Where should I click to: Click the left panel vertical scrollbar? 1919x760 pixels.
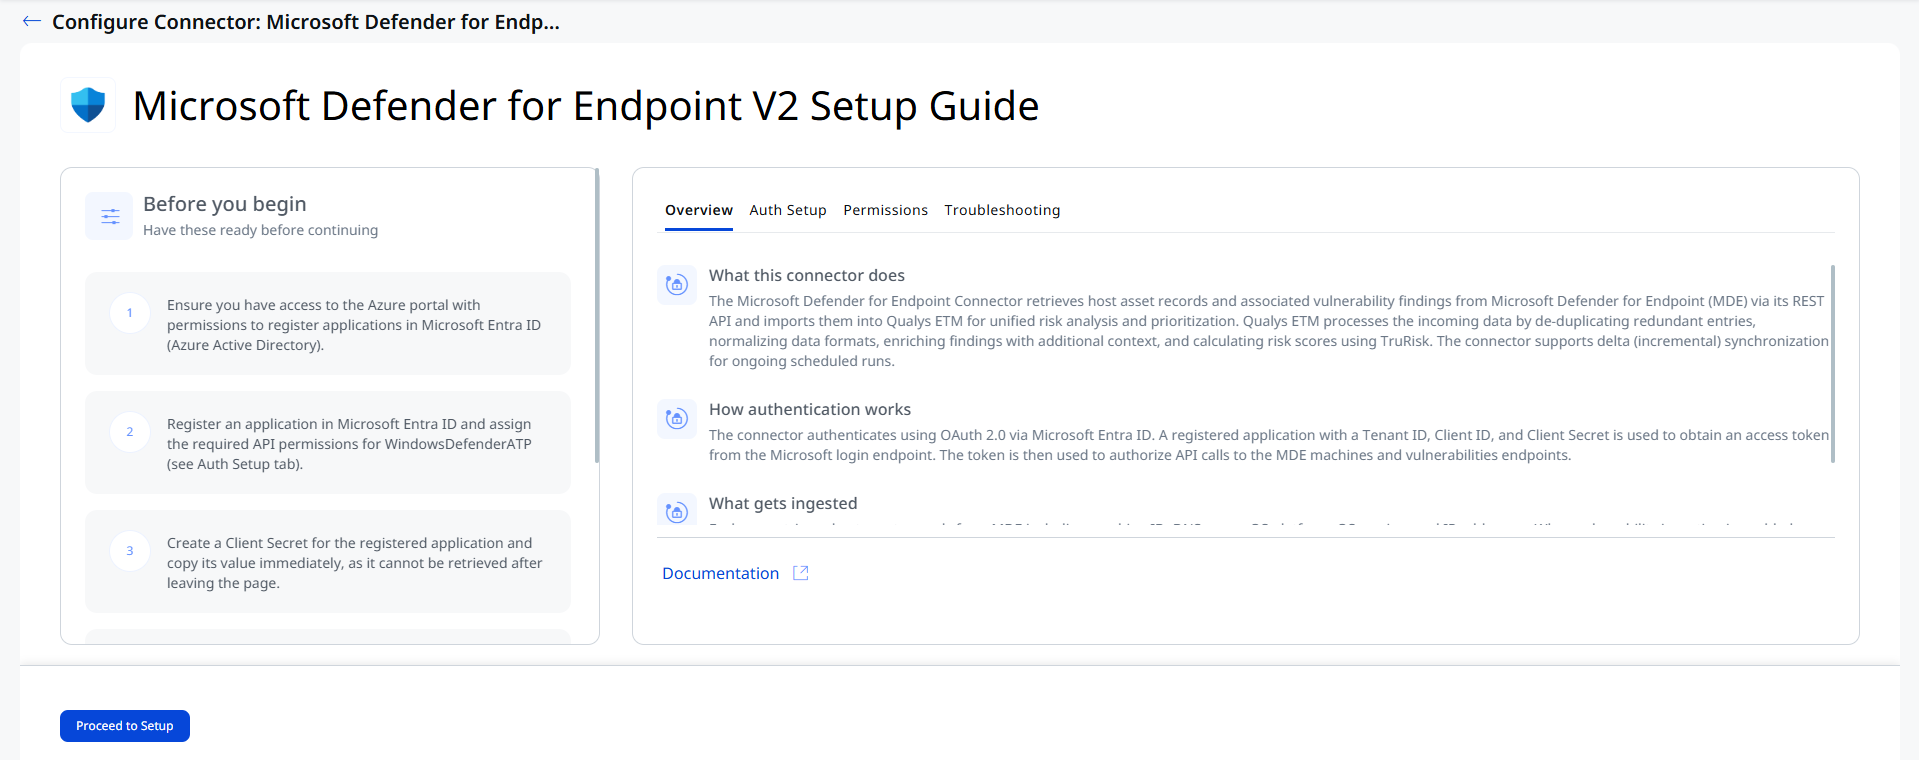(x=597, y=315)
